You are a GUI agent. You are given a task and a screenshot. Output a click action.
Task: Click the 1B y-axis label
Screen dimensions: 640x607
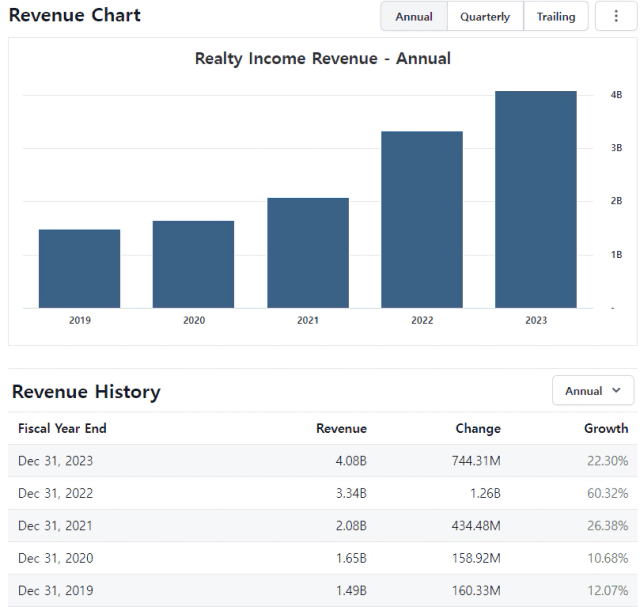(616, 255)
